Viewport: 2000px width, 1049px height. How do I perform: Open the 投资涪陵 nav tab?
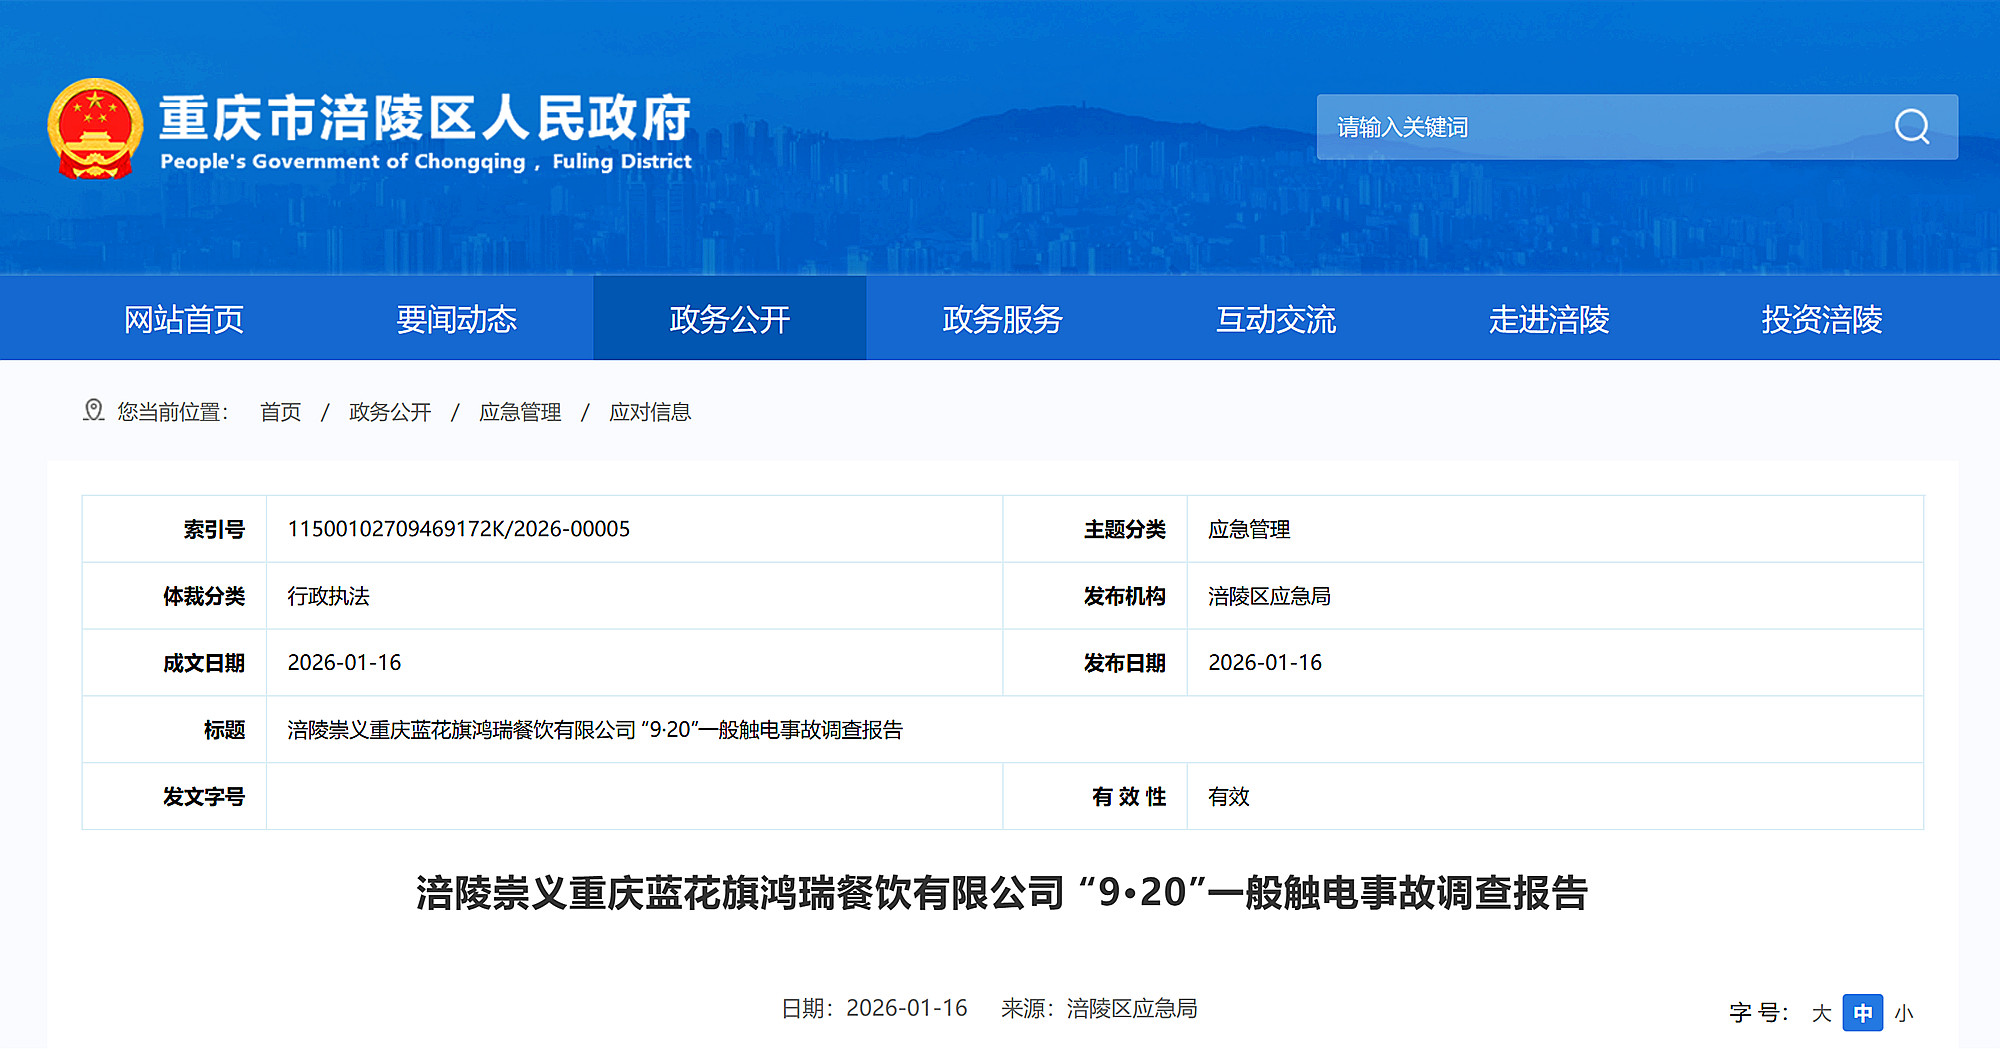pyautogui.click(x=1822, y=319)
